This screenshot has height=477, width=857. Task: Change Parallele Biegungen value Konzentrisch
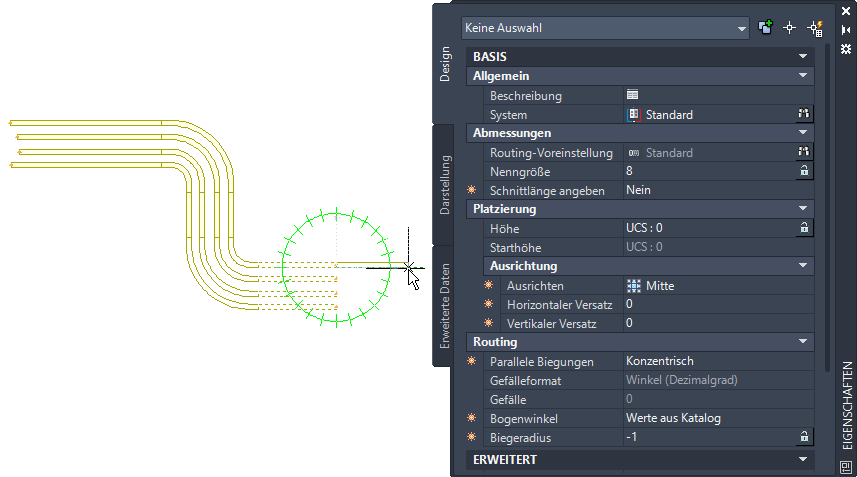click(x=718, y=361)
